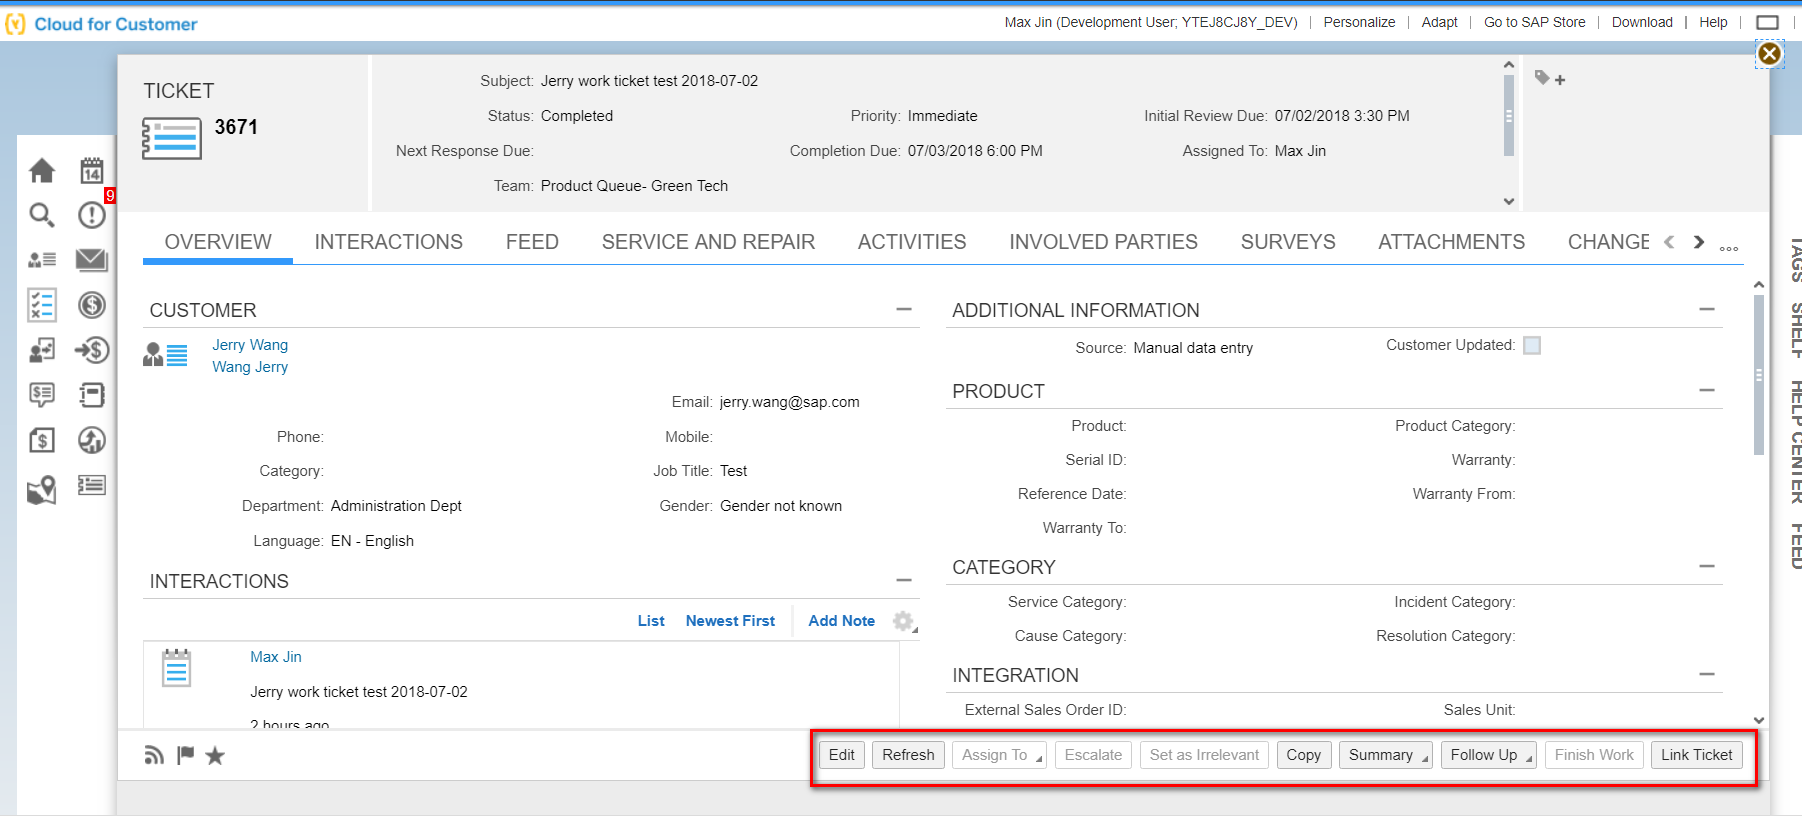Open the ticket list icon in sidebar

tap(92, 485)
